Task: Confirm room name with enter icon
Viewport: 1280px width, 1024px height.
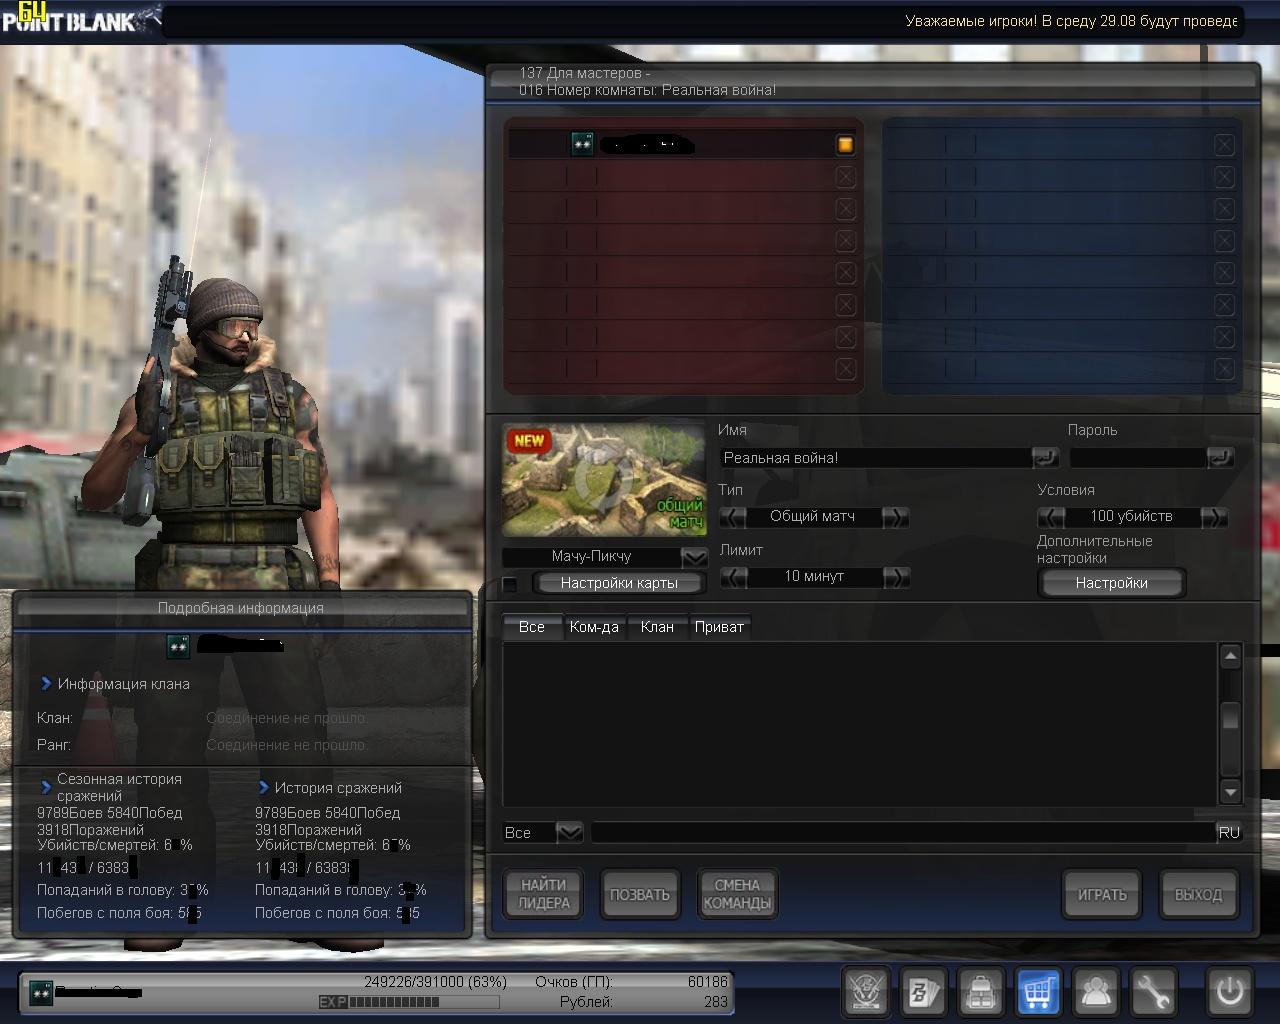Action: tap(1045, 458)
